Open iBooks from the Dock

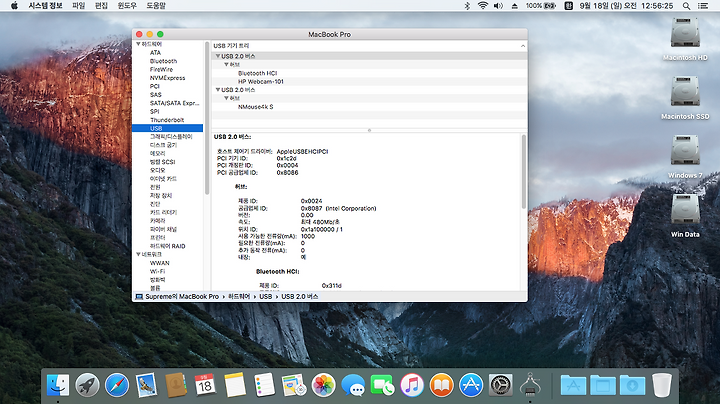[441, 385]
